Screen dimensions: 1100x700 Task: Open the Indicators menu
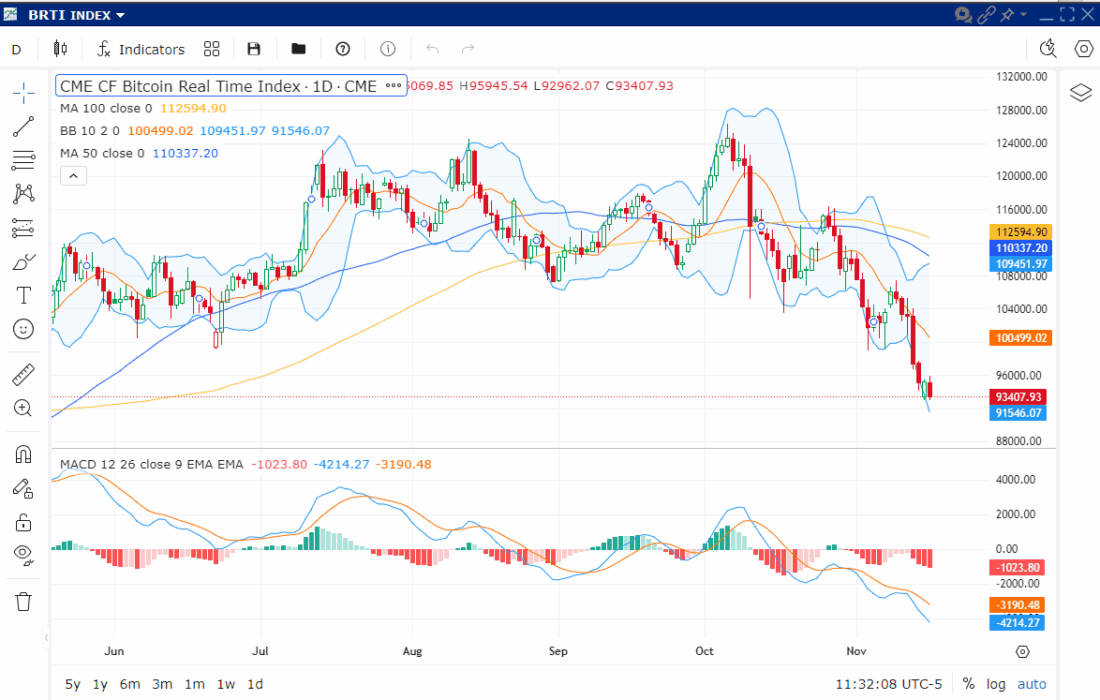(140, 48)
